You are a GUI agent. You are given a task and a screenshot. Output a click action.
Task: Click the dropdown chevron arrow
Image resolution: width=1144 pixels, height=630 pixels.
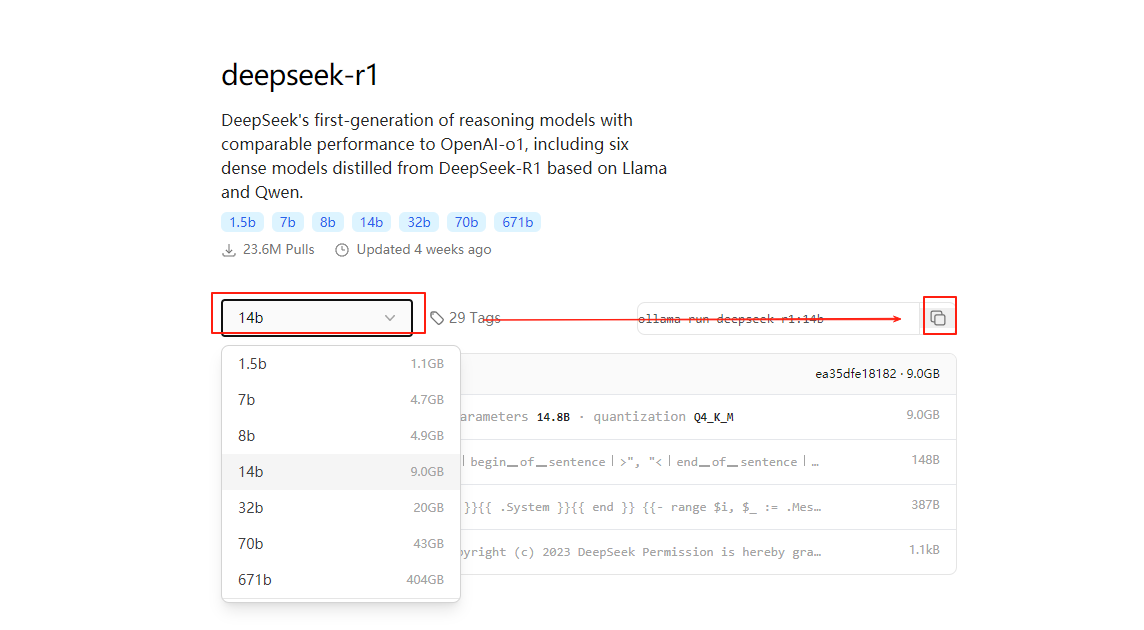390,318
